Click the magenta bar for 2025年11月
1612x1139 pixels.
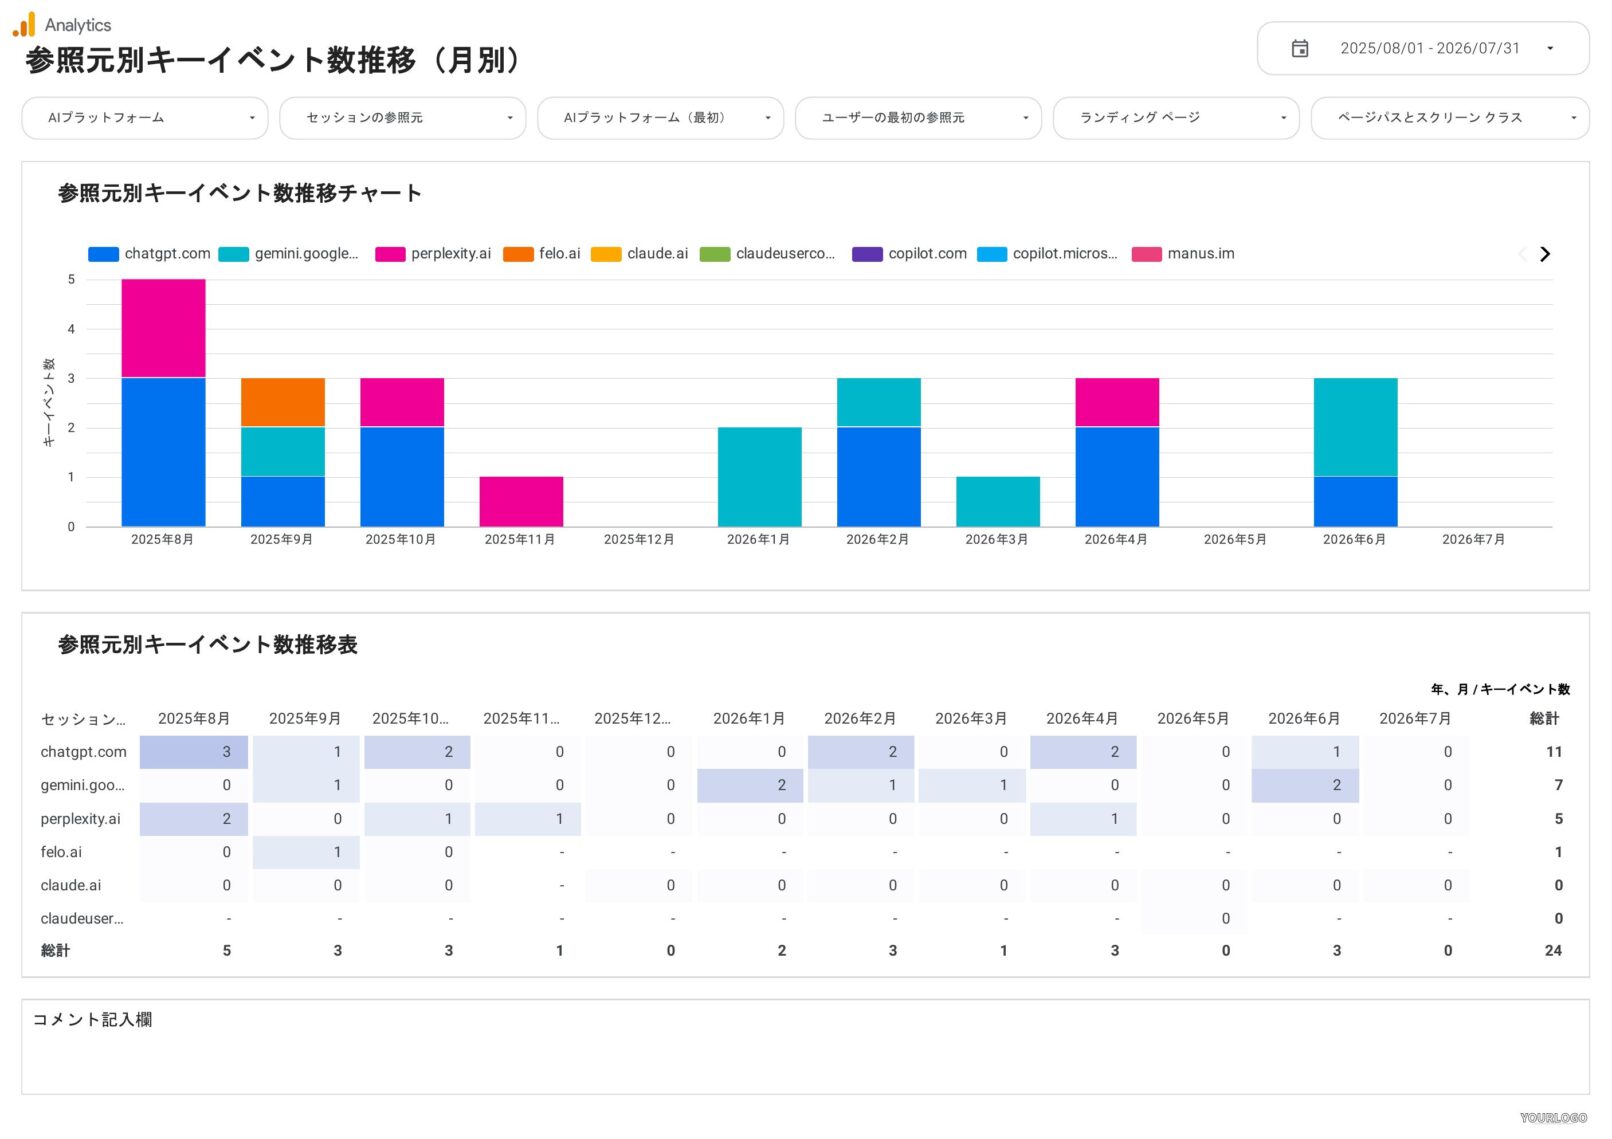tap(521, 501)
